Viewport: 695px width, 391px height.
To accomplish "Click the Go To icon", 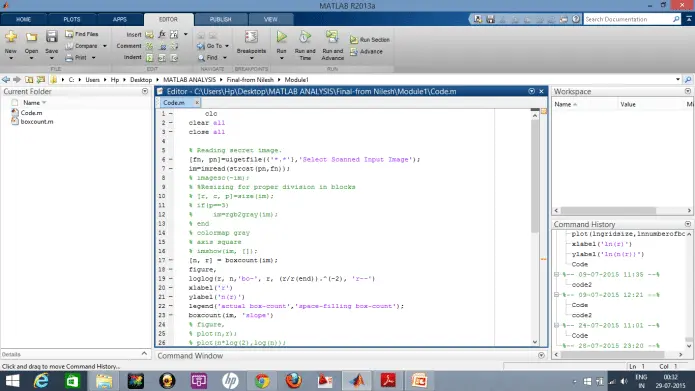I will click(x=201, y=46).
